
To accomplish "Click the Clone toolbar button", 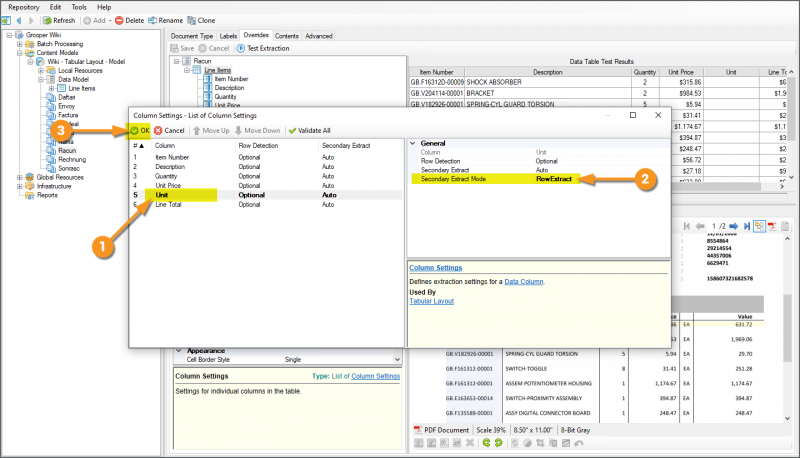I will [x=203, y=20].
